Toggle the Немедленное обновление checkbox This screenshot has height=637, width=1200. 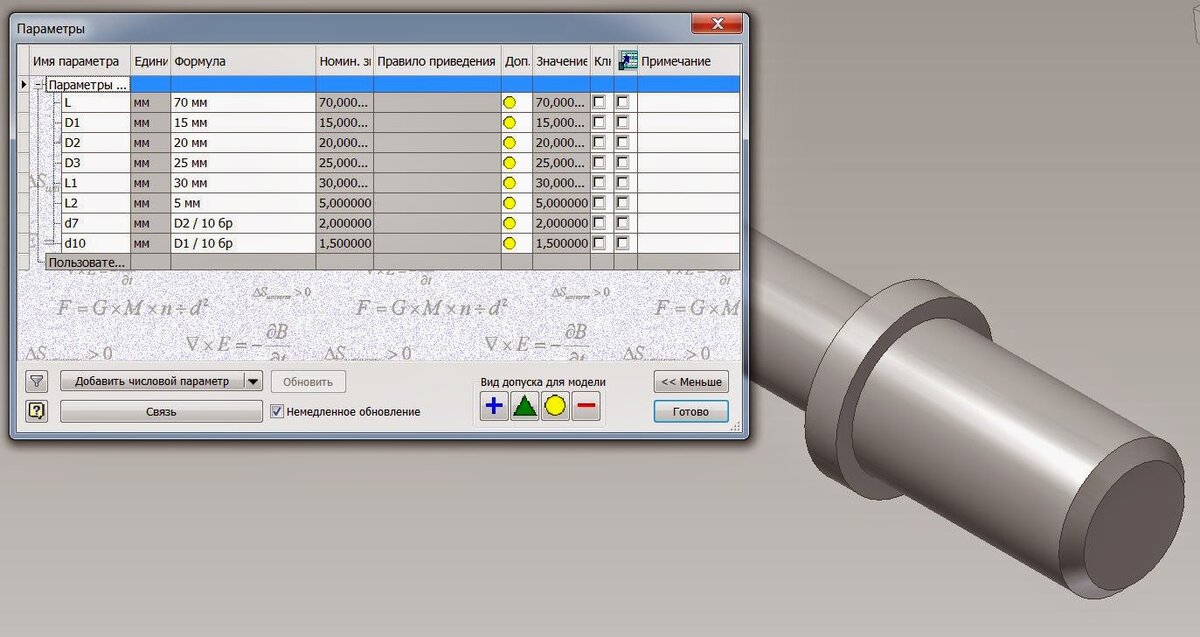(278, 411)
